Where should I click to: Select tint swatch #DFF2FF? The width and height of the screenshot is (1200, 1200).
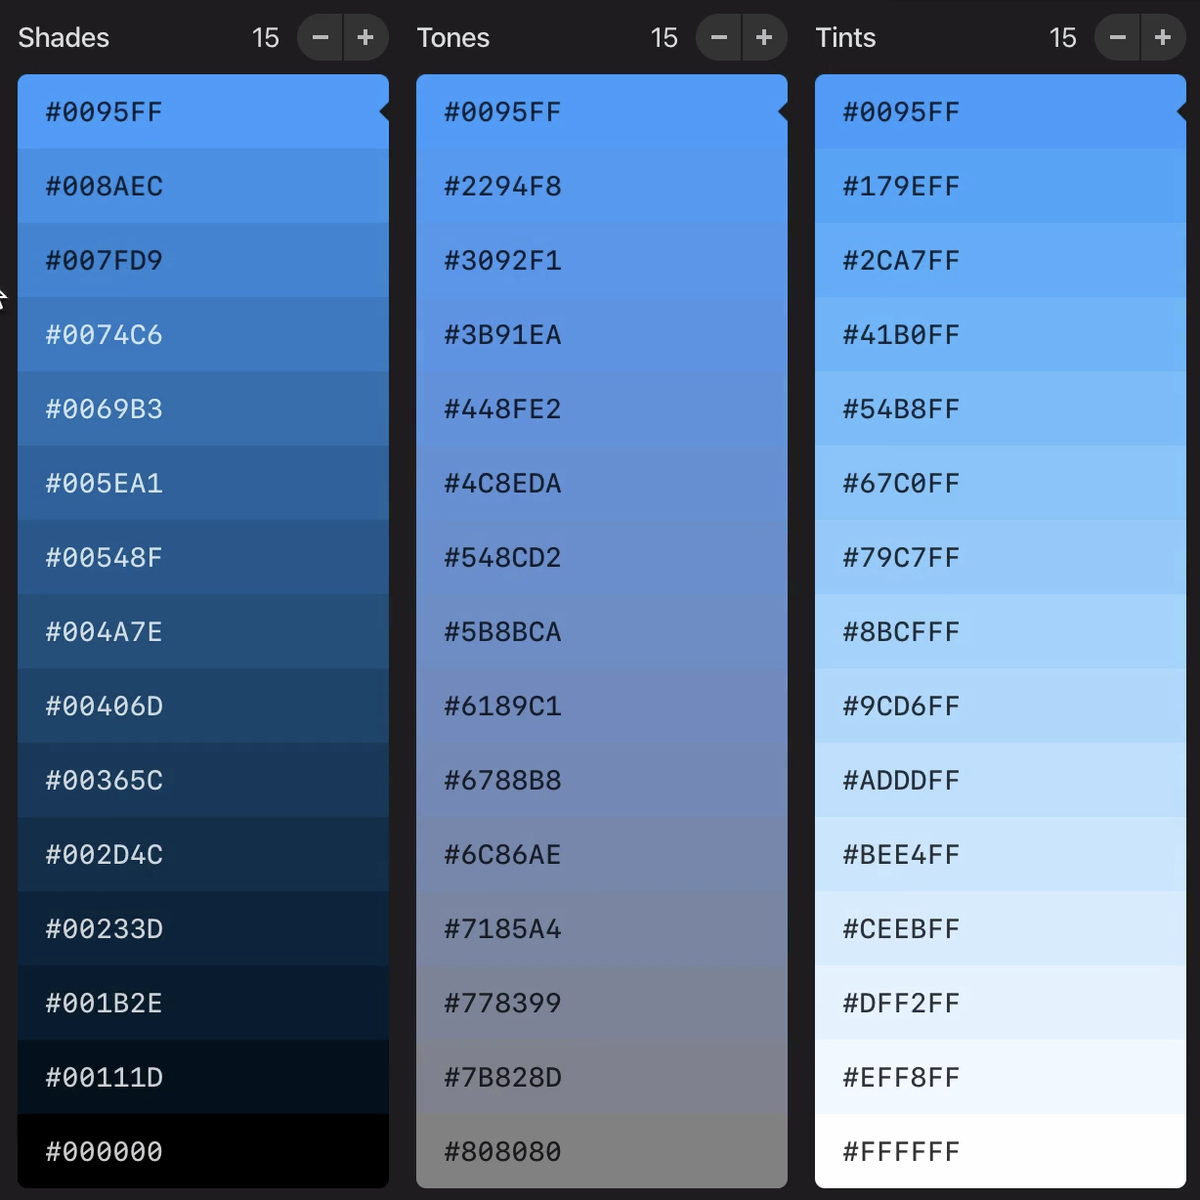click(x=1001, y=1003)
